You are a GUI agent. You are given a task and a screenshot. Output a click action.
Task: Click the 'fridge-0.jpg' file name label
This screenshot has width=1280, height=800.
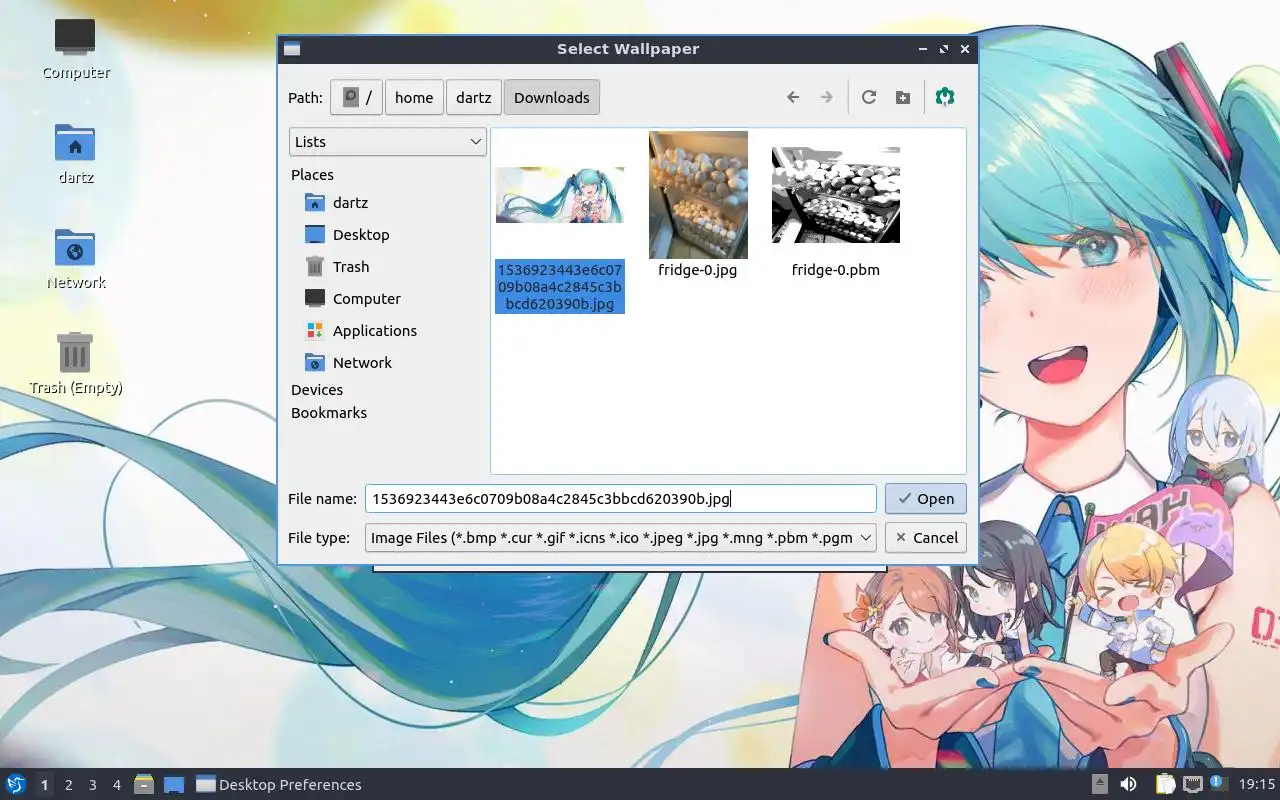click(698, 270)
